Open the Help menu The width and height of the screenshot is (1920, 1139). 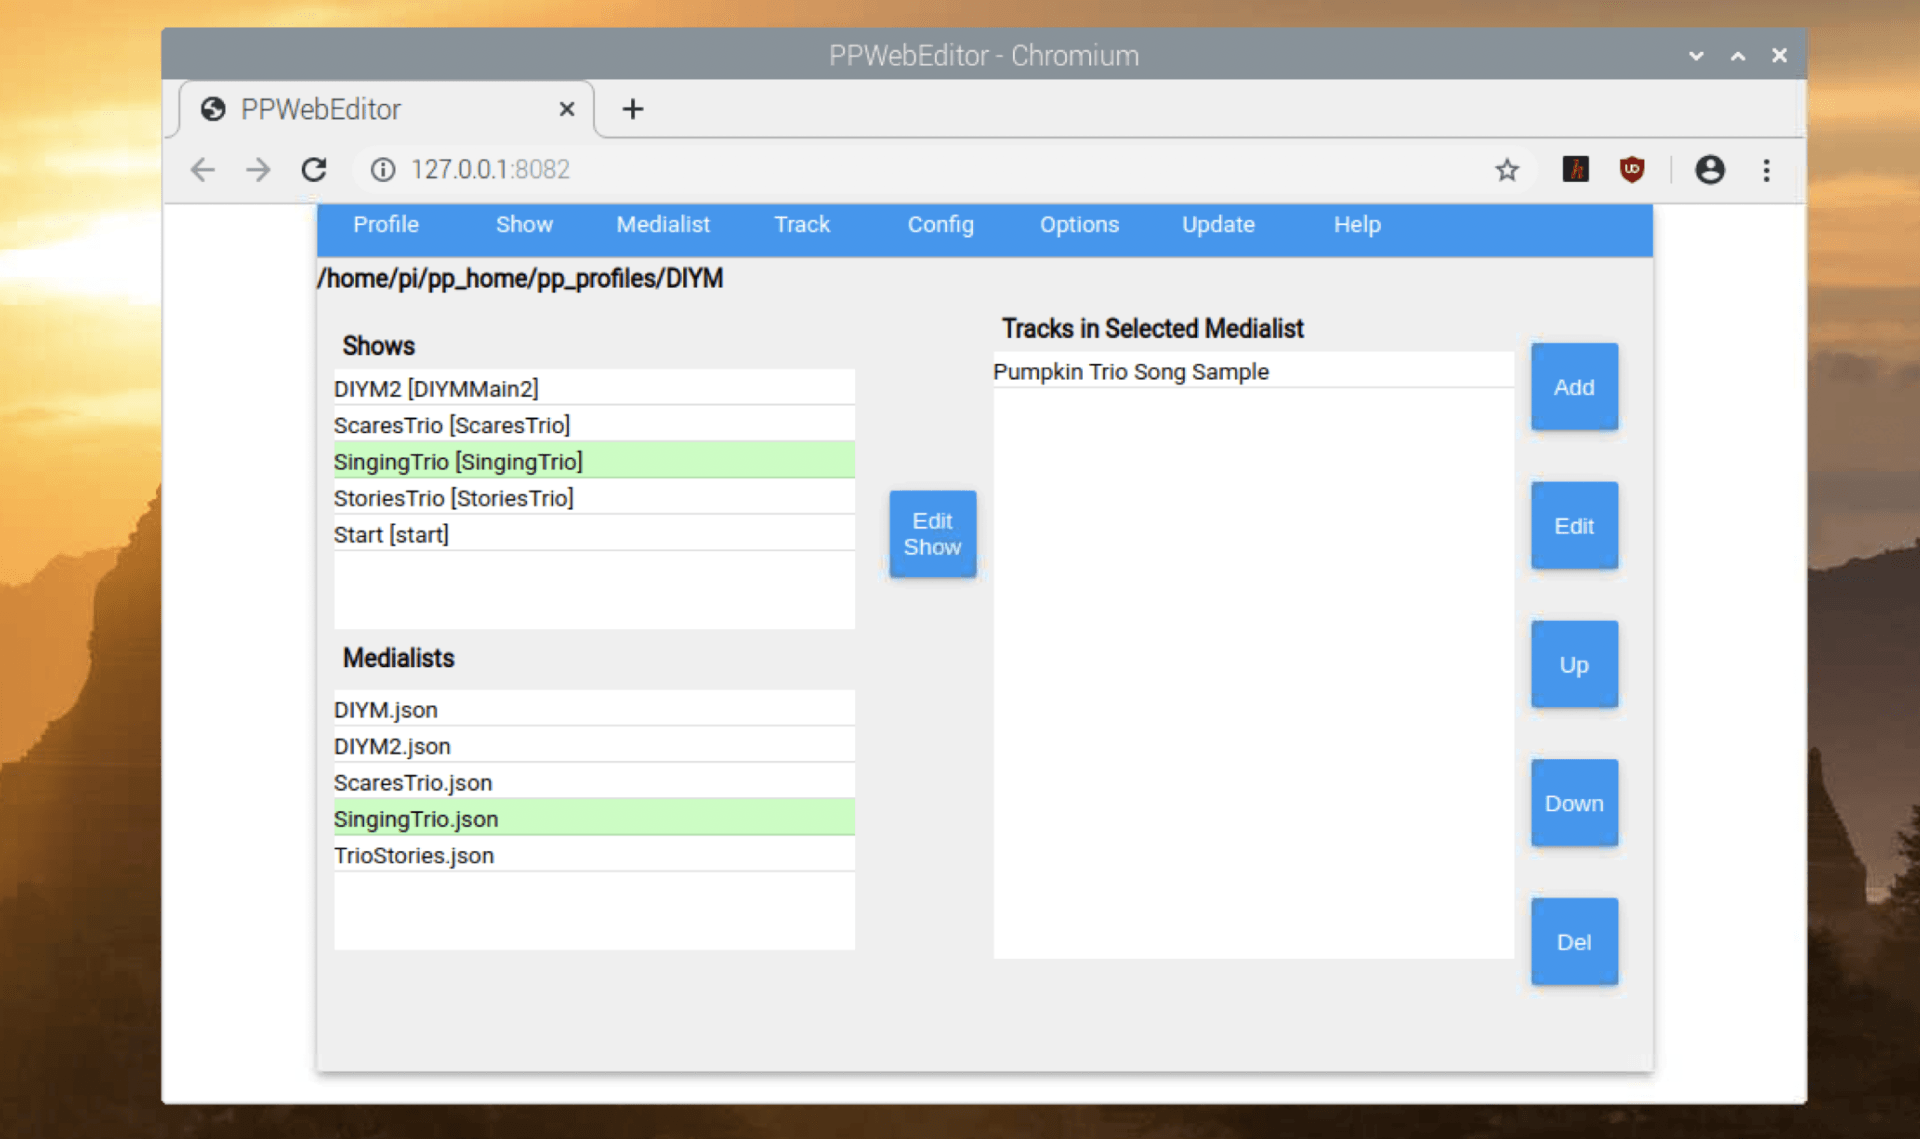tap(1357, 225)
